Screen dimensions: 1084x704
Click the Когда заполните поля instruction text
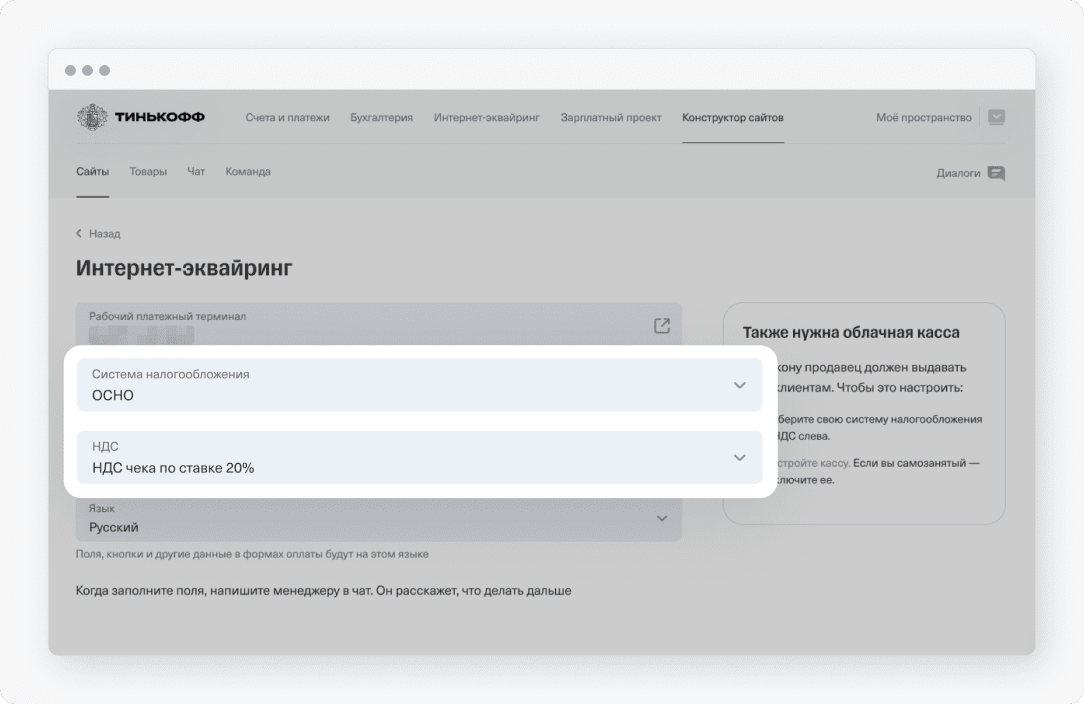[x=324, y=591]
